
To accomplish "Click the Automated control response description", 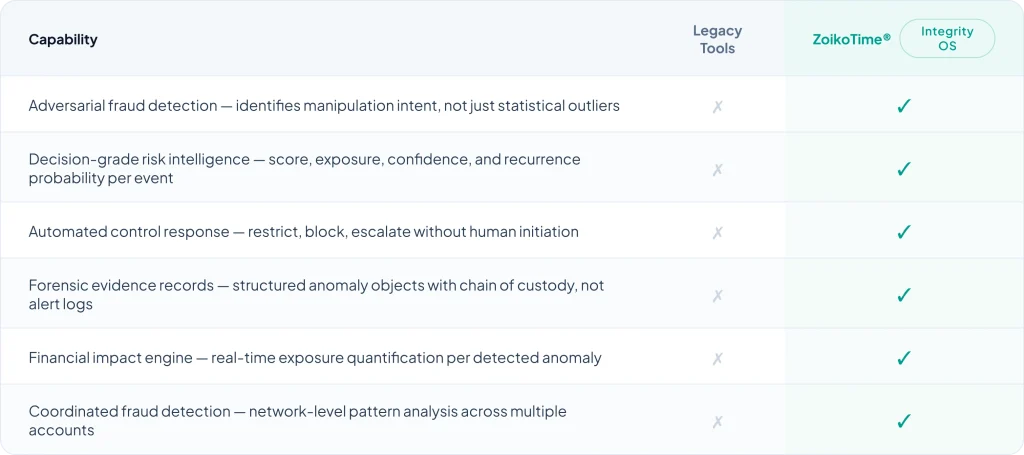I will tap(303, 232).
